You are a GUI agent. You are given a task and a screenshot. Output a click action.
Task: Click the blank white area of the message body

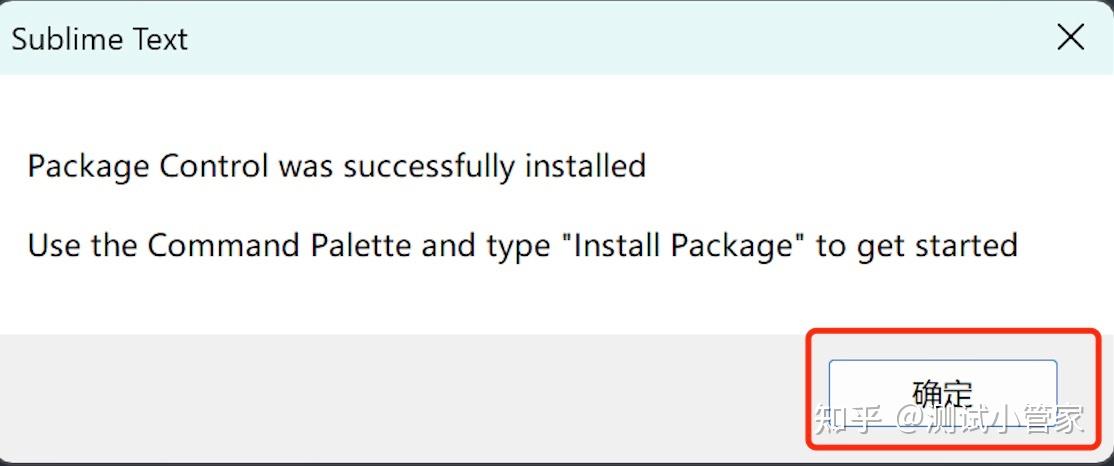600,300
